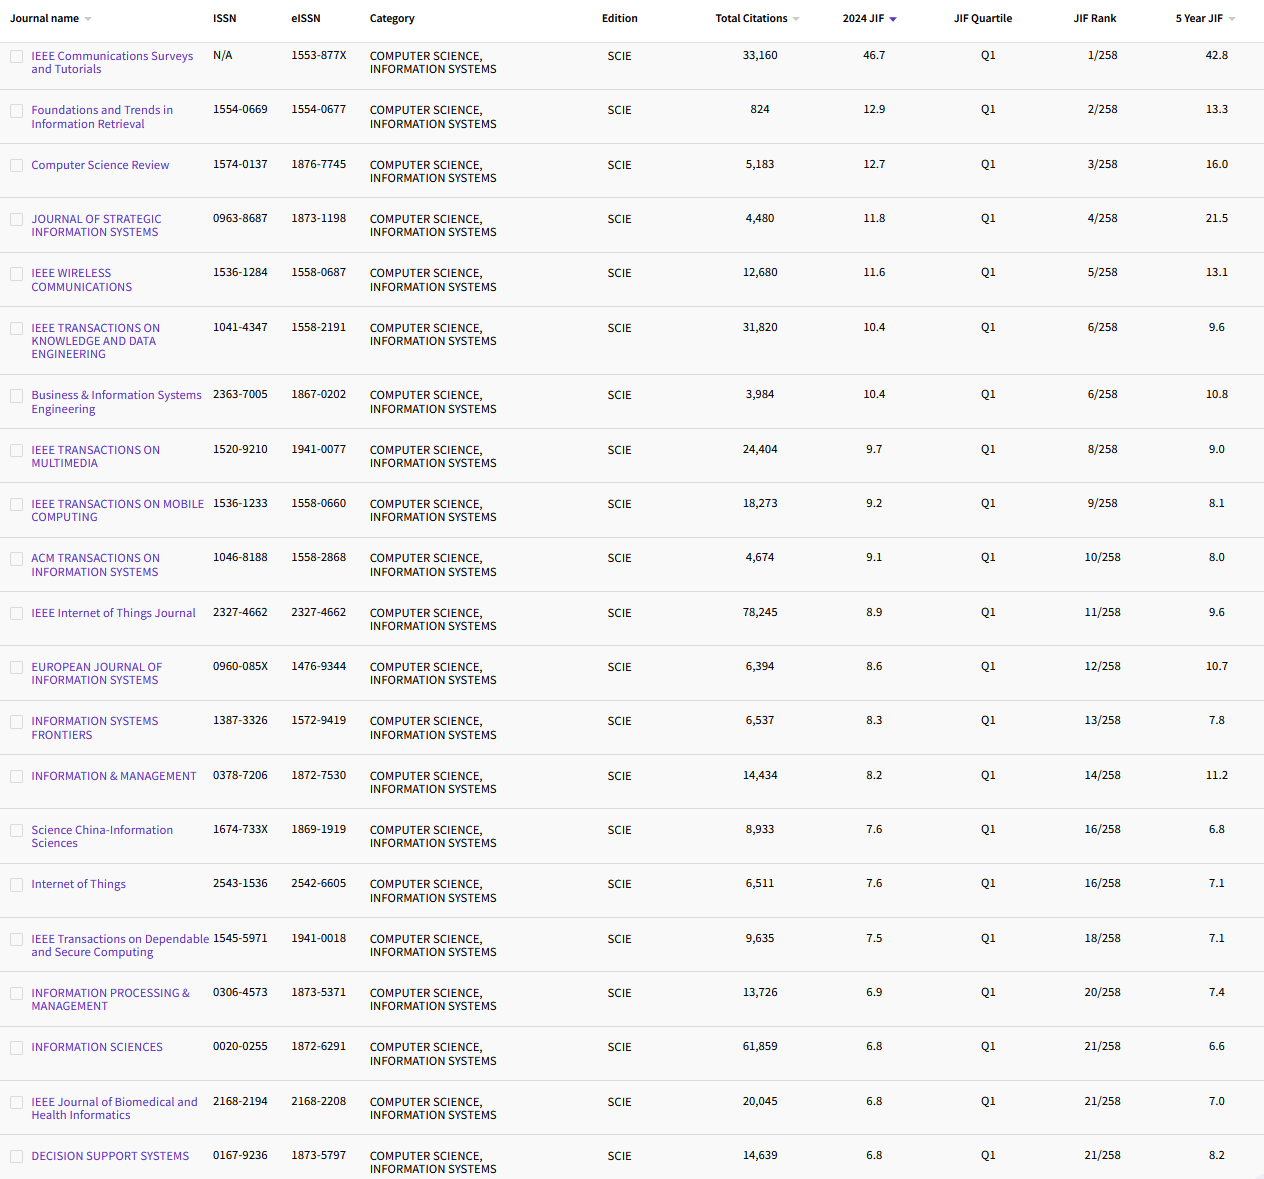
Task: Enable the checkbox for IEEE Internet of Things Journal
Action: pos(16,613)
